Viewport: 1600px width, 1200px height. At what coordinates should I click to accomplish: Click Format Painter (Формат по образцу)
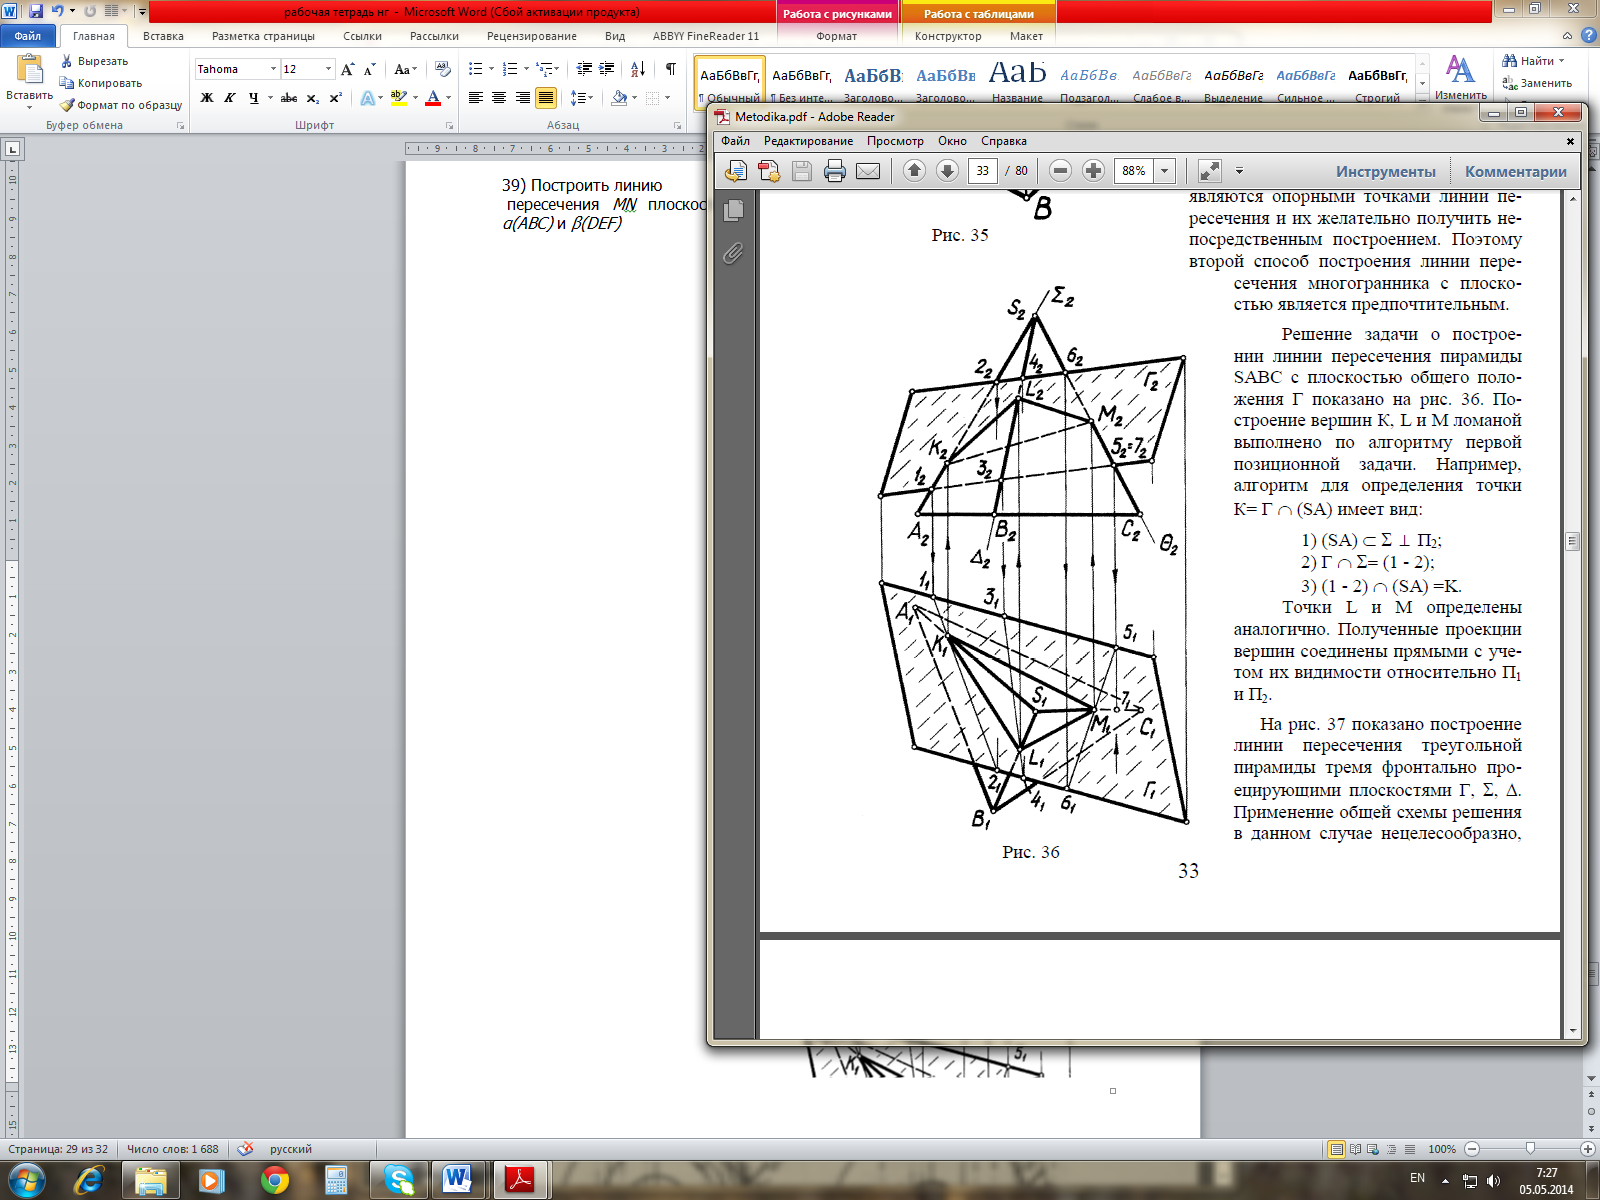click(x=121, y=105)
